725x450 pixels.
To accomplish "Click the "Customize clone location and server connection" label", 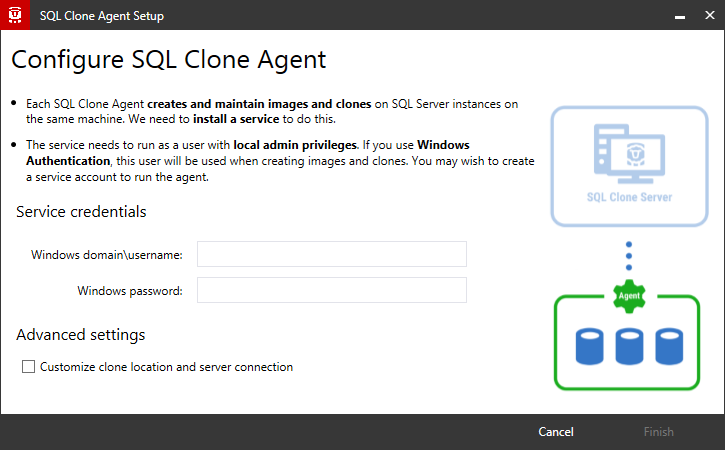I will point(166,367).
